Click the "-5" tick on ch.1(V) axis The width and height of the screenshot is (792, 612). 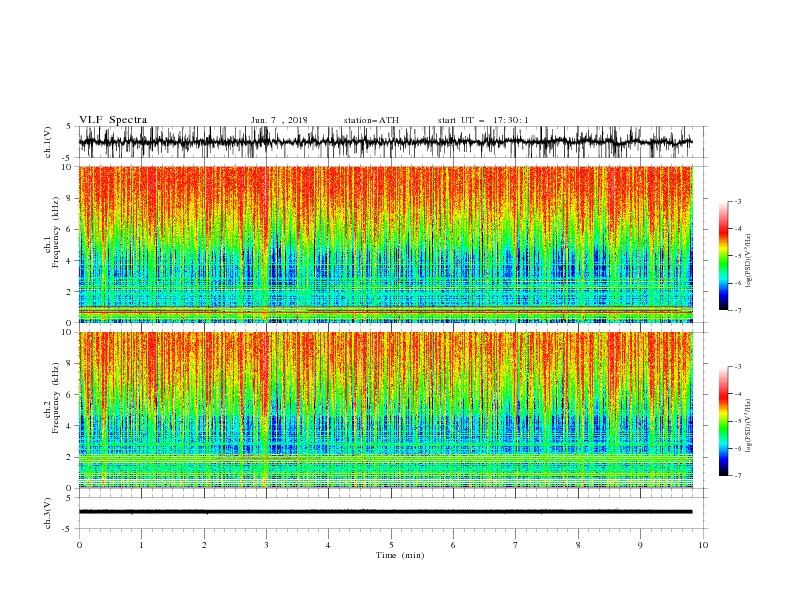click(x=68, y=158)
